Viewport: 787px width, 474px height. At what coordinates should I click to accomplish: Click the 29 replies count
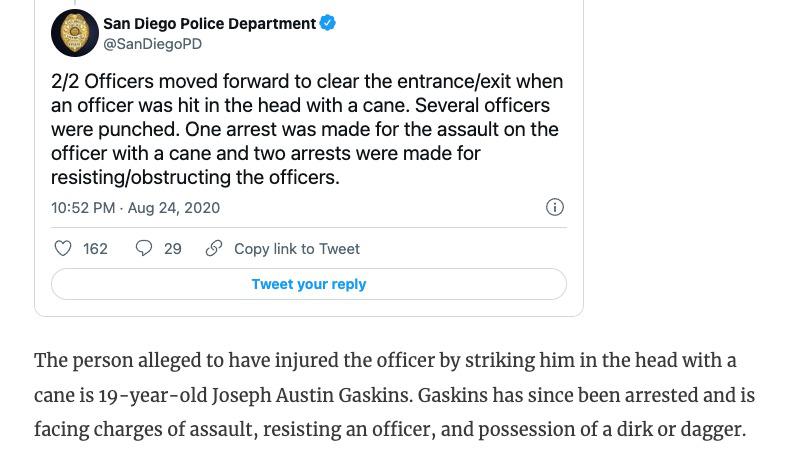[173, 249]
